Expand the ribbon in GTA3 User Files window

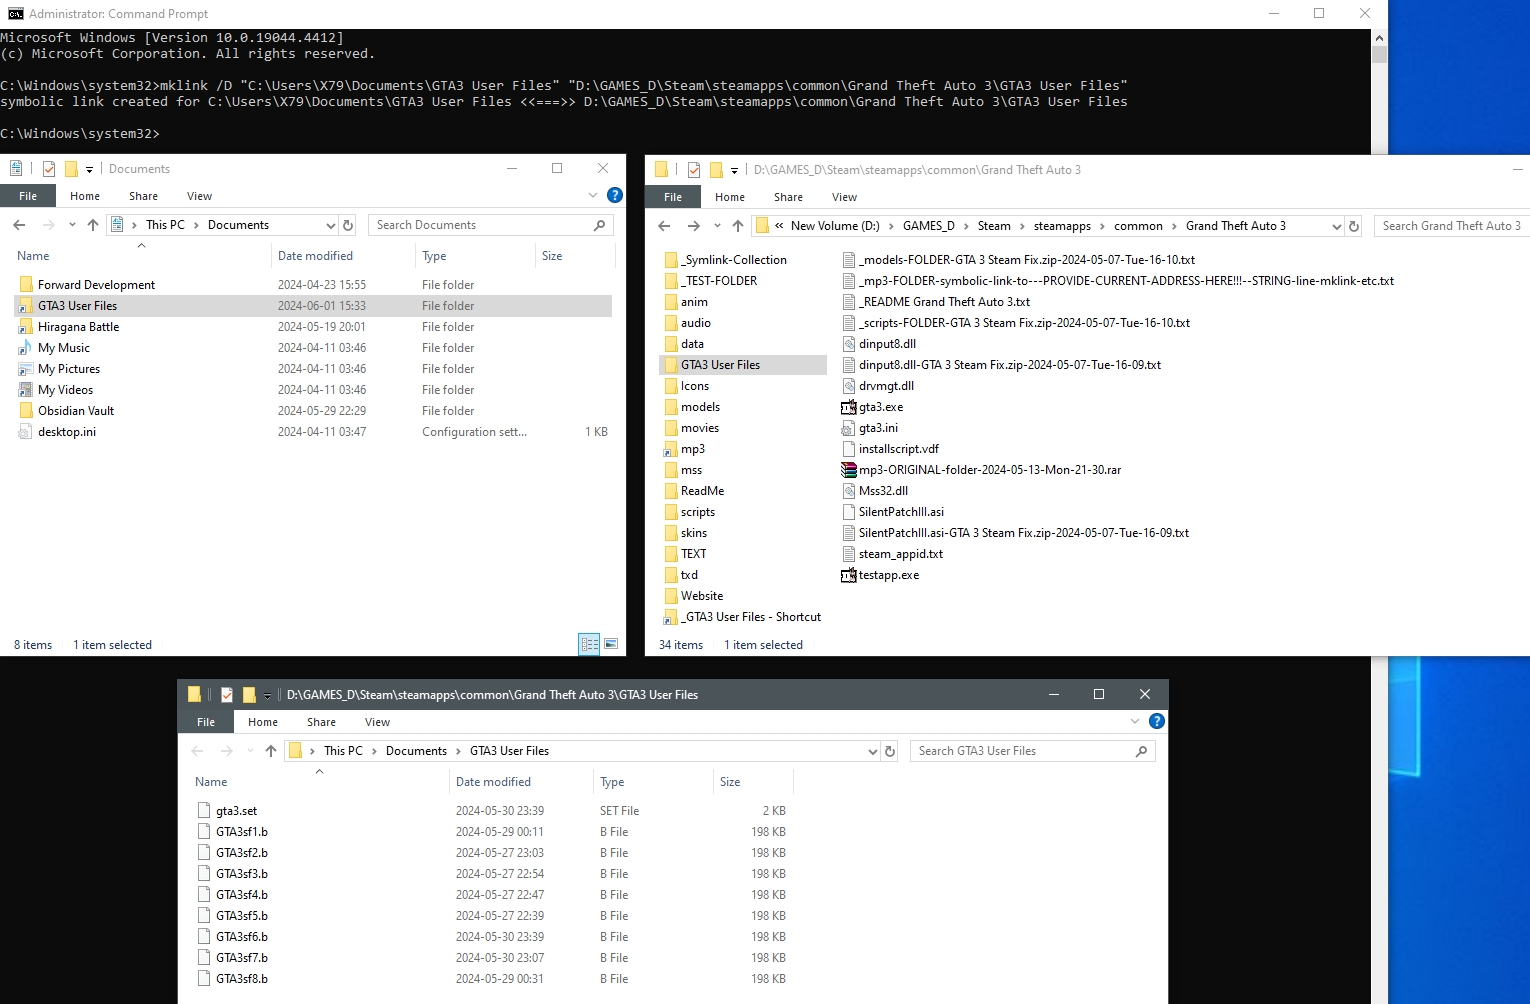tap(1135, 721)
